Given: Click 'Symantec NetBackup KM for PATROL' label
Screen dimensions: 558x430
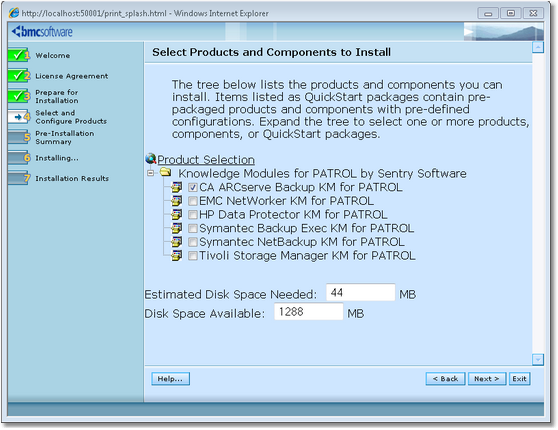Looking at the screenshot, I should coord(302,242).
